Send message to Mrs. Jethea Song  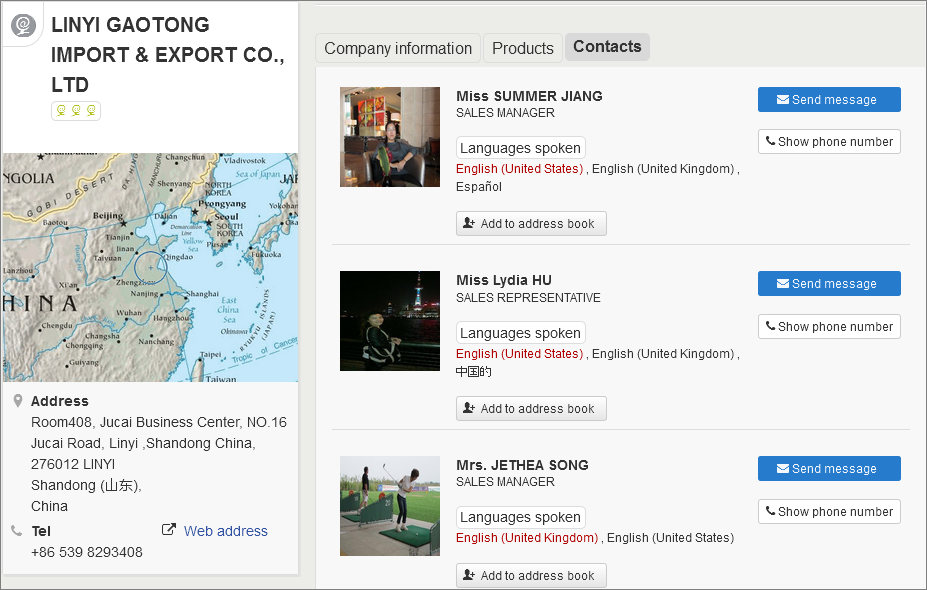(x=829, y=468)
